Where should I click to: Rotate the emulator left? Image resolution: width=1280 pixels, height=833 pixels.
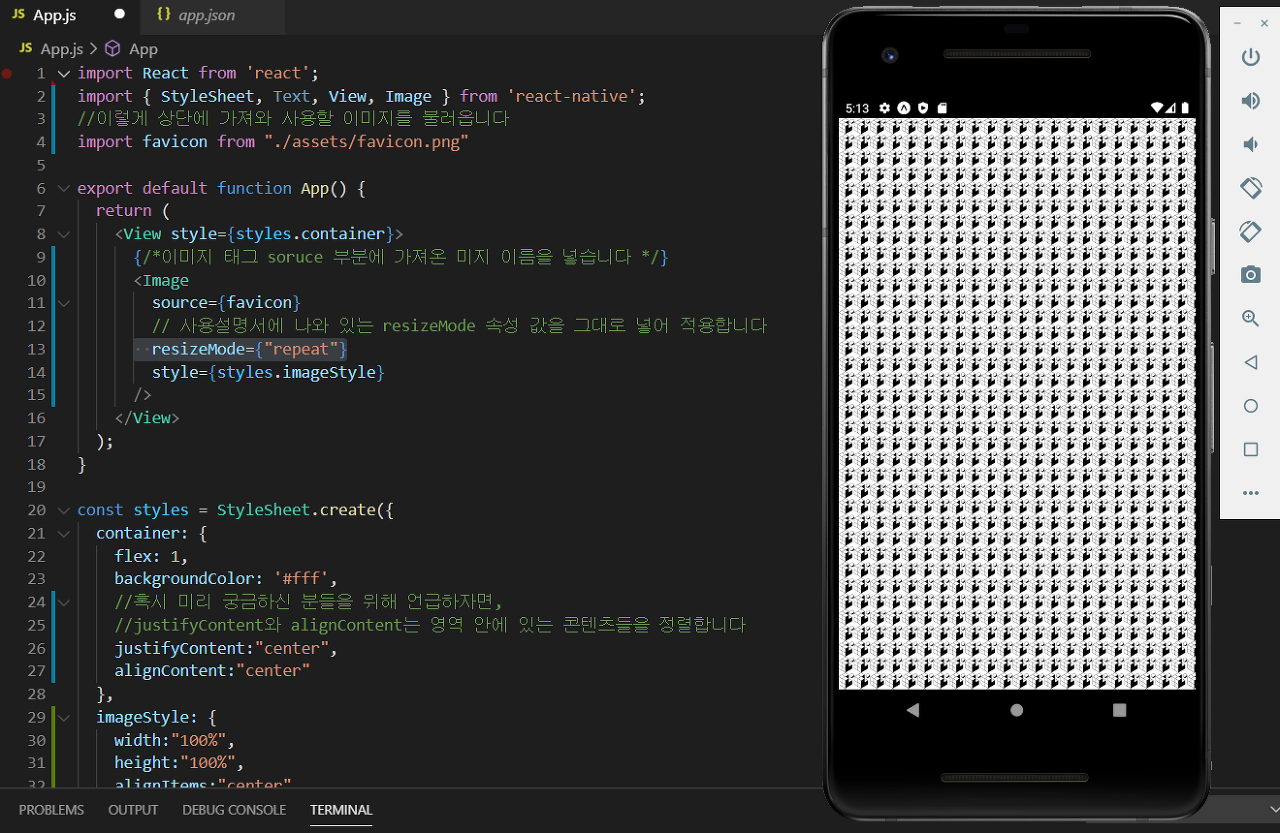click(1250, 188)
